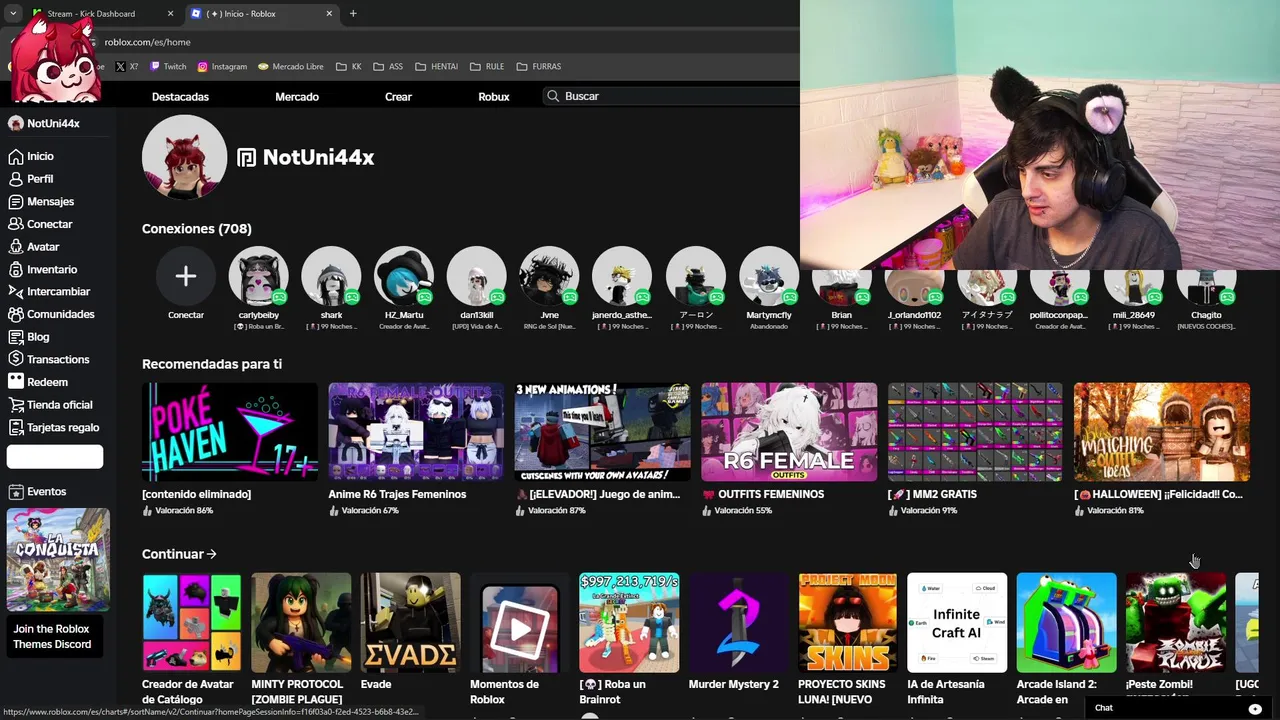Open the Mercado menu

(x=297, y=97)
